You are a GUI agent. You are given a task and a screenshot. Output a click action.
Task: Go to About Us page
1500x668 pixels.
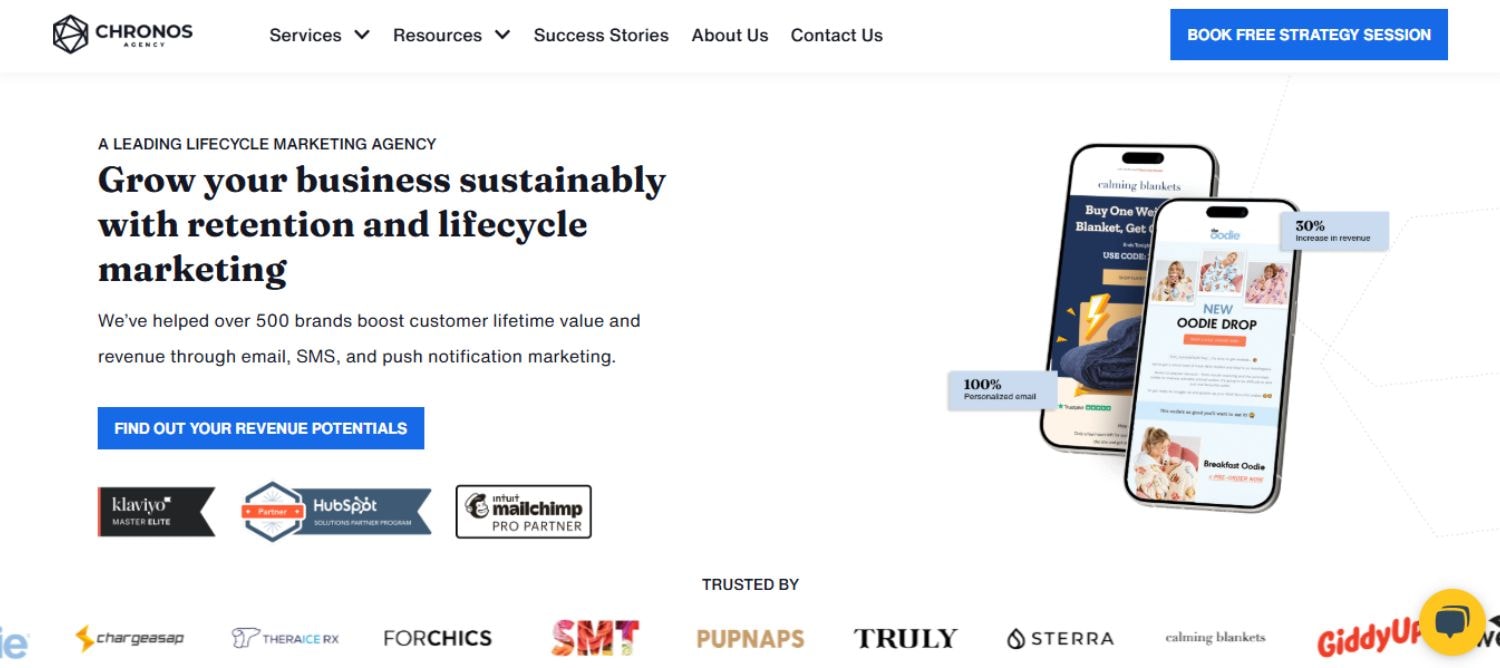[x=730, y=35]
